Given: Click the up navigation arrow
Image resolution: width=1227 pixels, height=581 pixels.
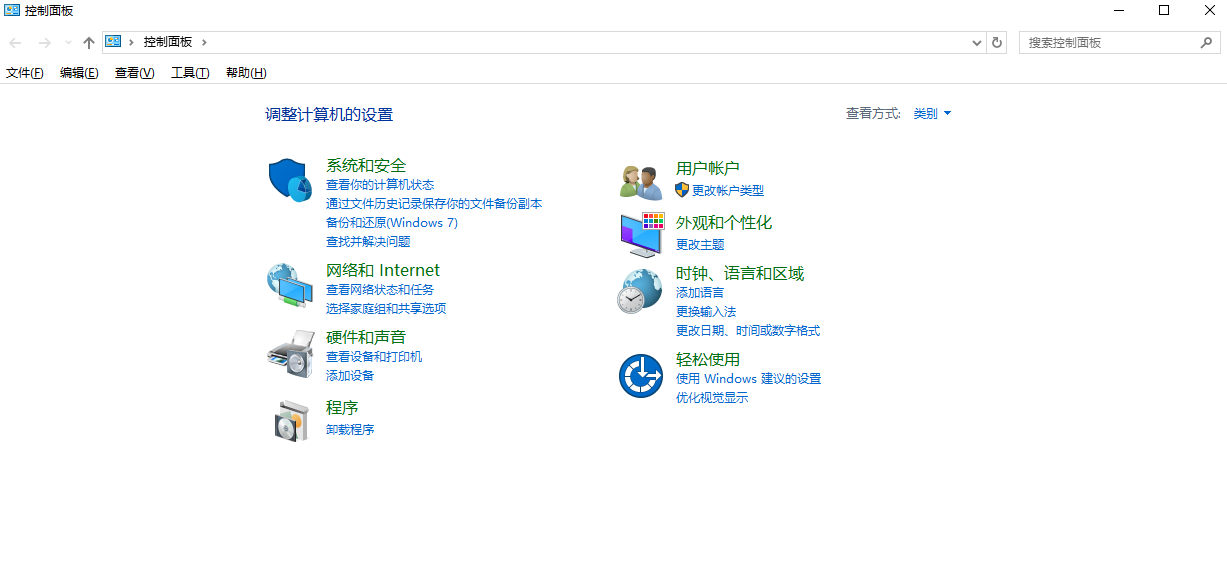Looking at the screenshot, I should [x=88, y=42].
